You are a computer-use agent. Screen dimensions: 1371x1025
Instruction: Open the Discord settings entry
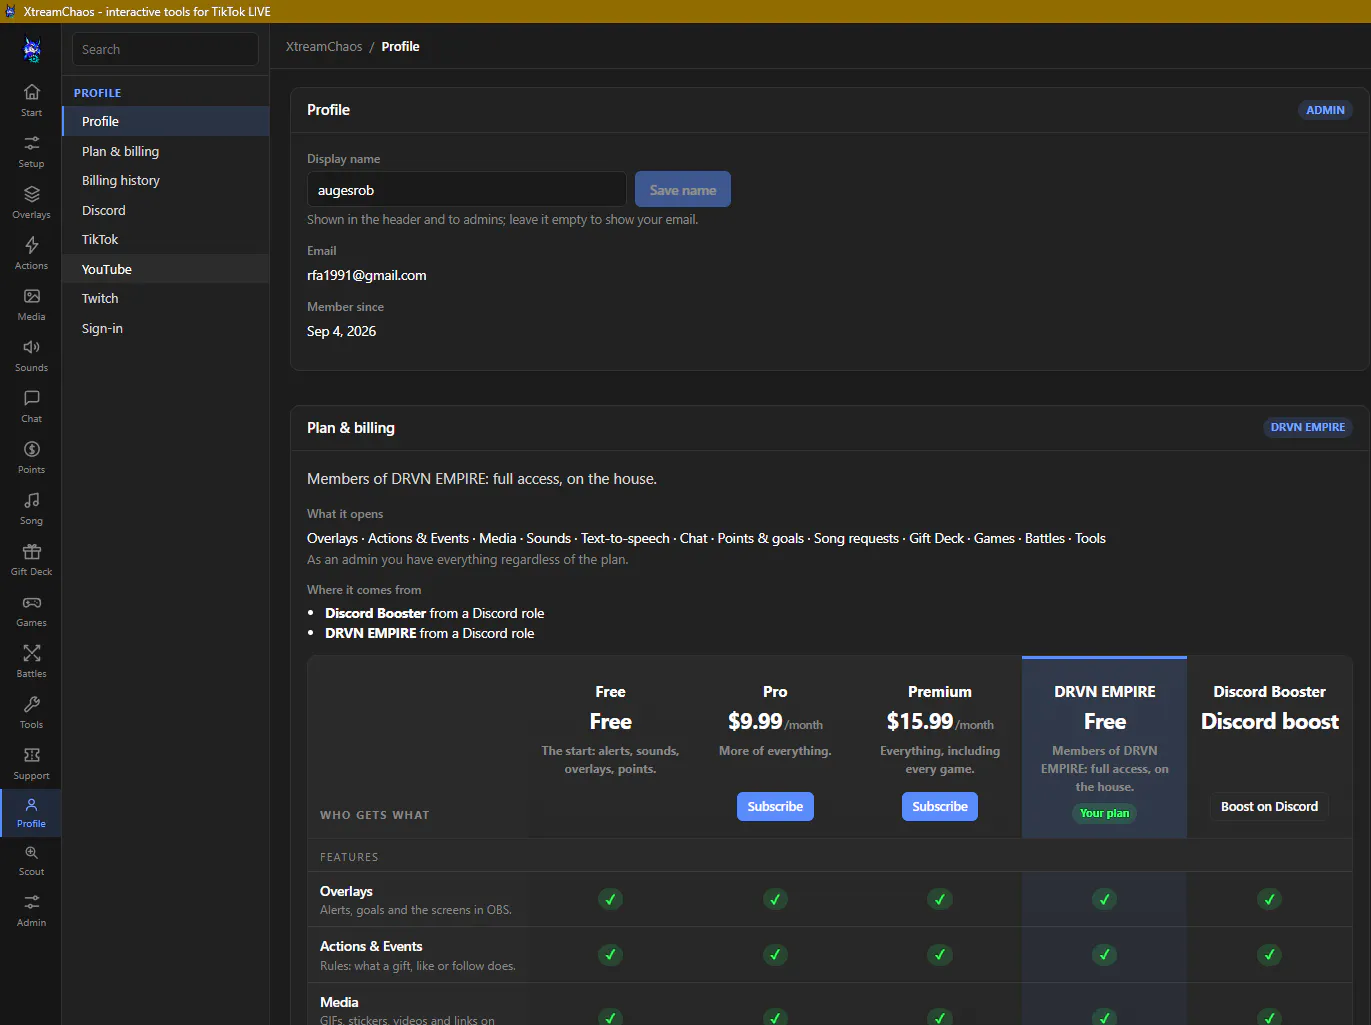tap(166, 210)
